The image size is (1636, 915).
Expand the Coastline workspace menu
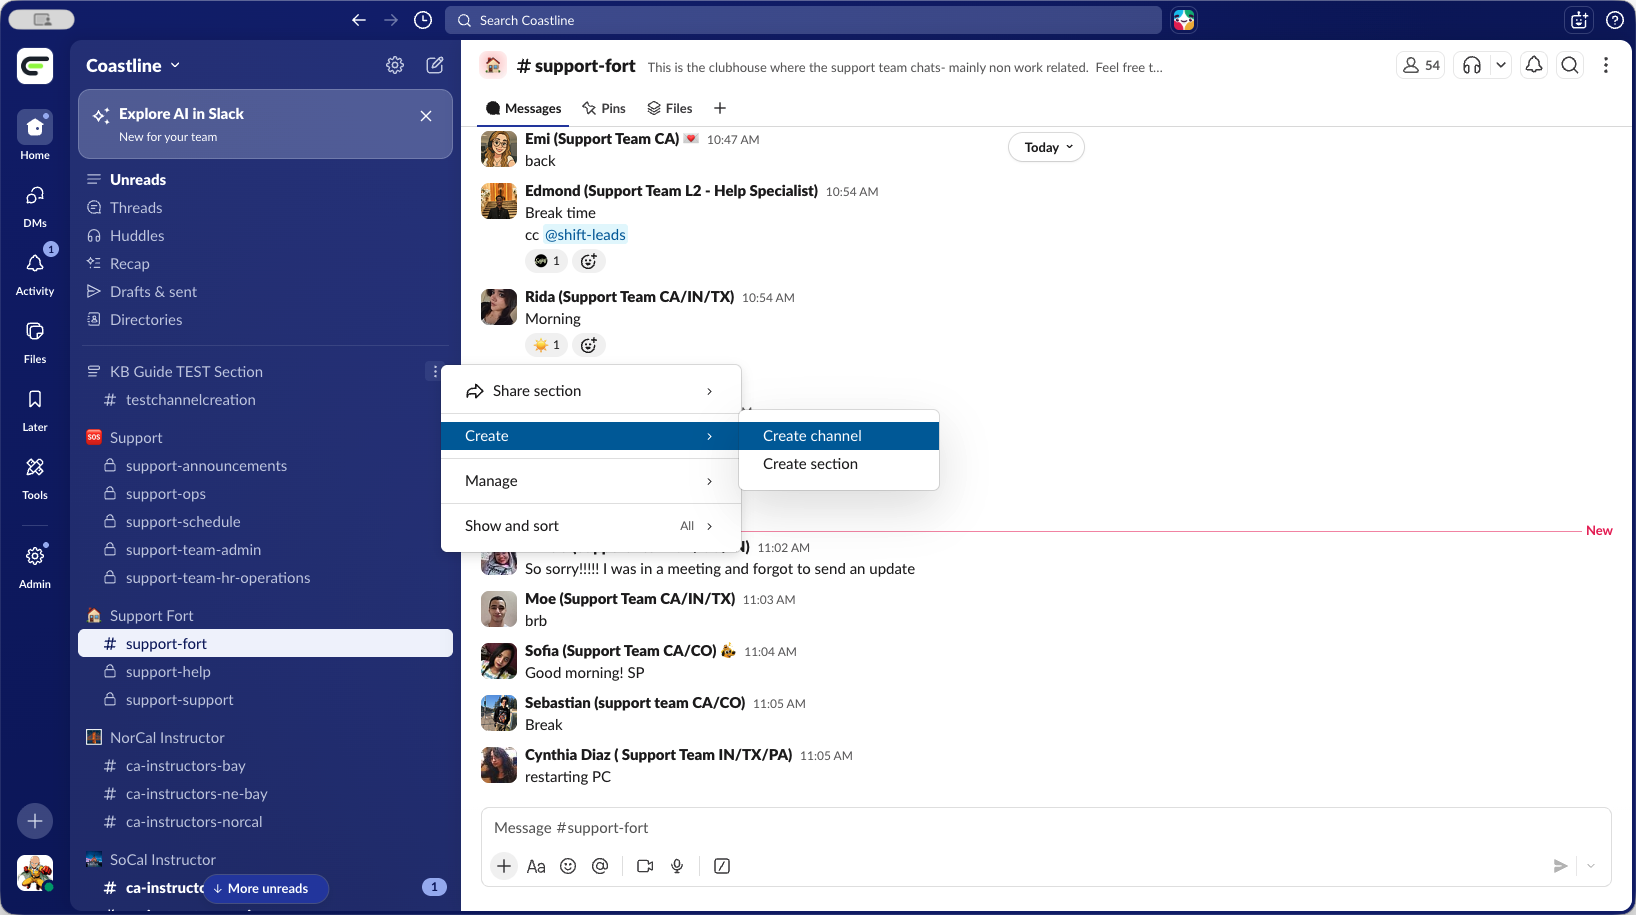tap(133, 65)
